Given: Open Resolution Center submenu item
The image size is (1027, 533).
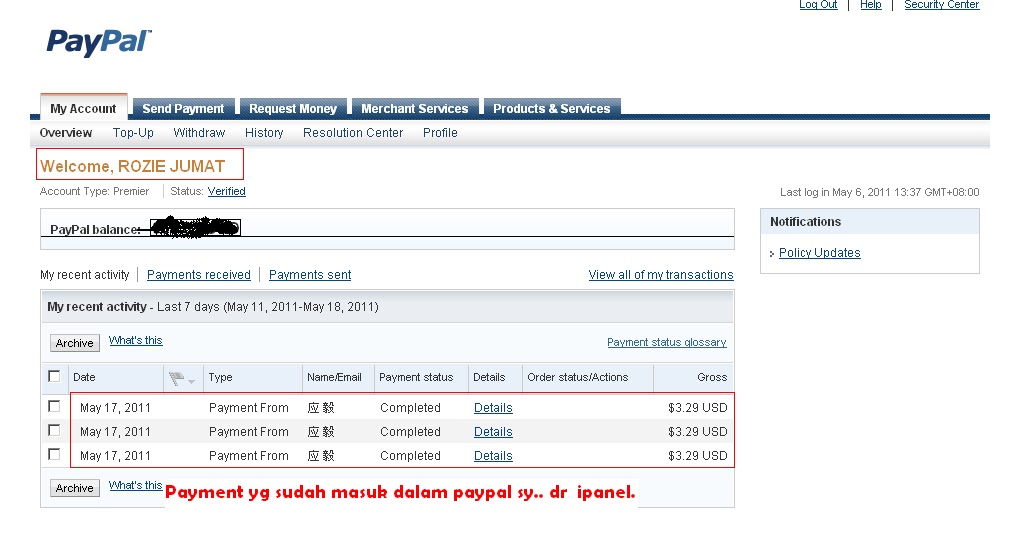Looking at the screenshot, I should [353, 133].
